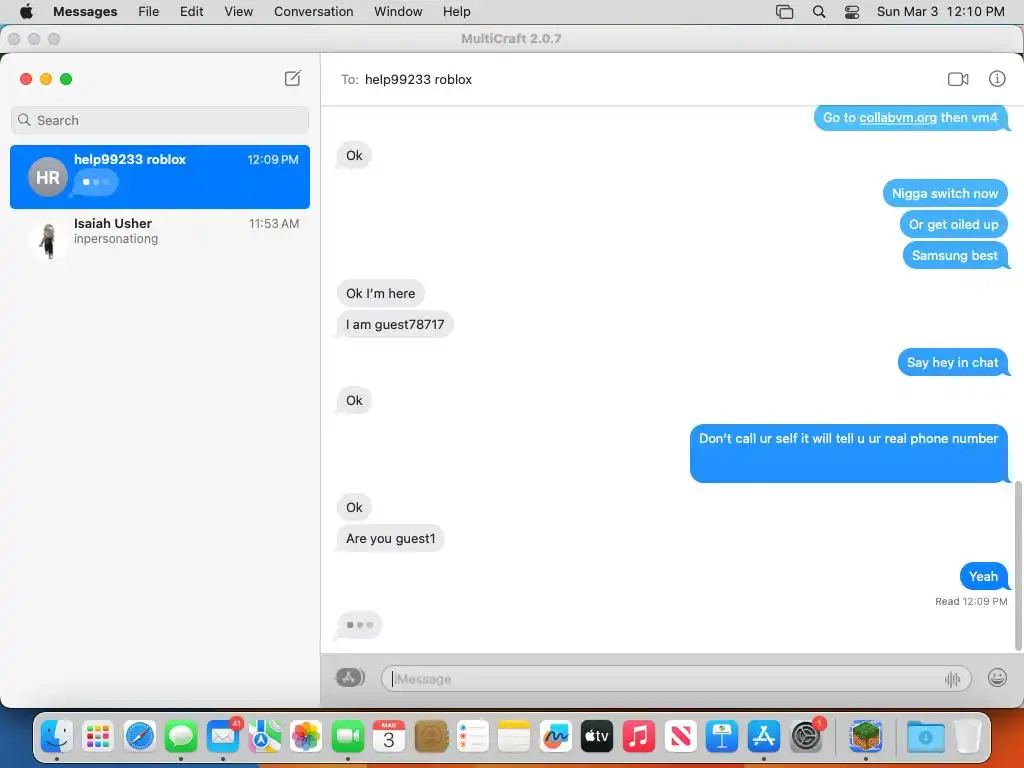Open MultiCraft app in the dock
Image resolution: width=1024 pixels, height=768 pixels.
click(x=866, y=737)
